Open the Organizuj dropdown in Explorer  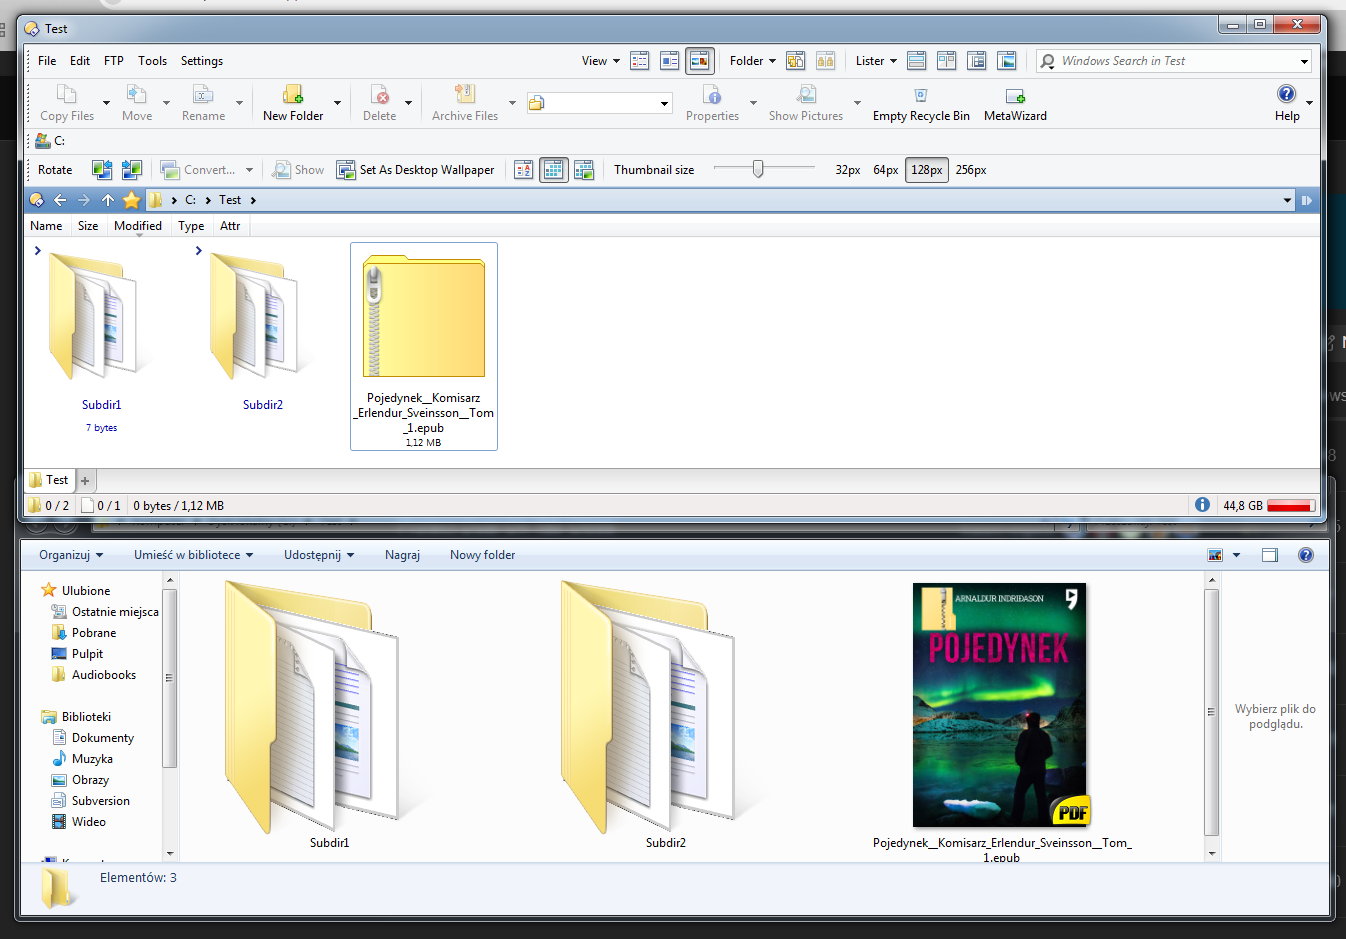click(71, 555)
